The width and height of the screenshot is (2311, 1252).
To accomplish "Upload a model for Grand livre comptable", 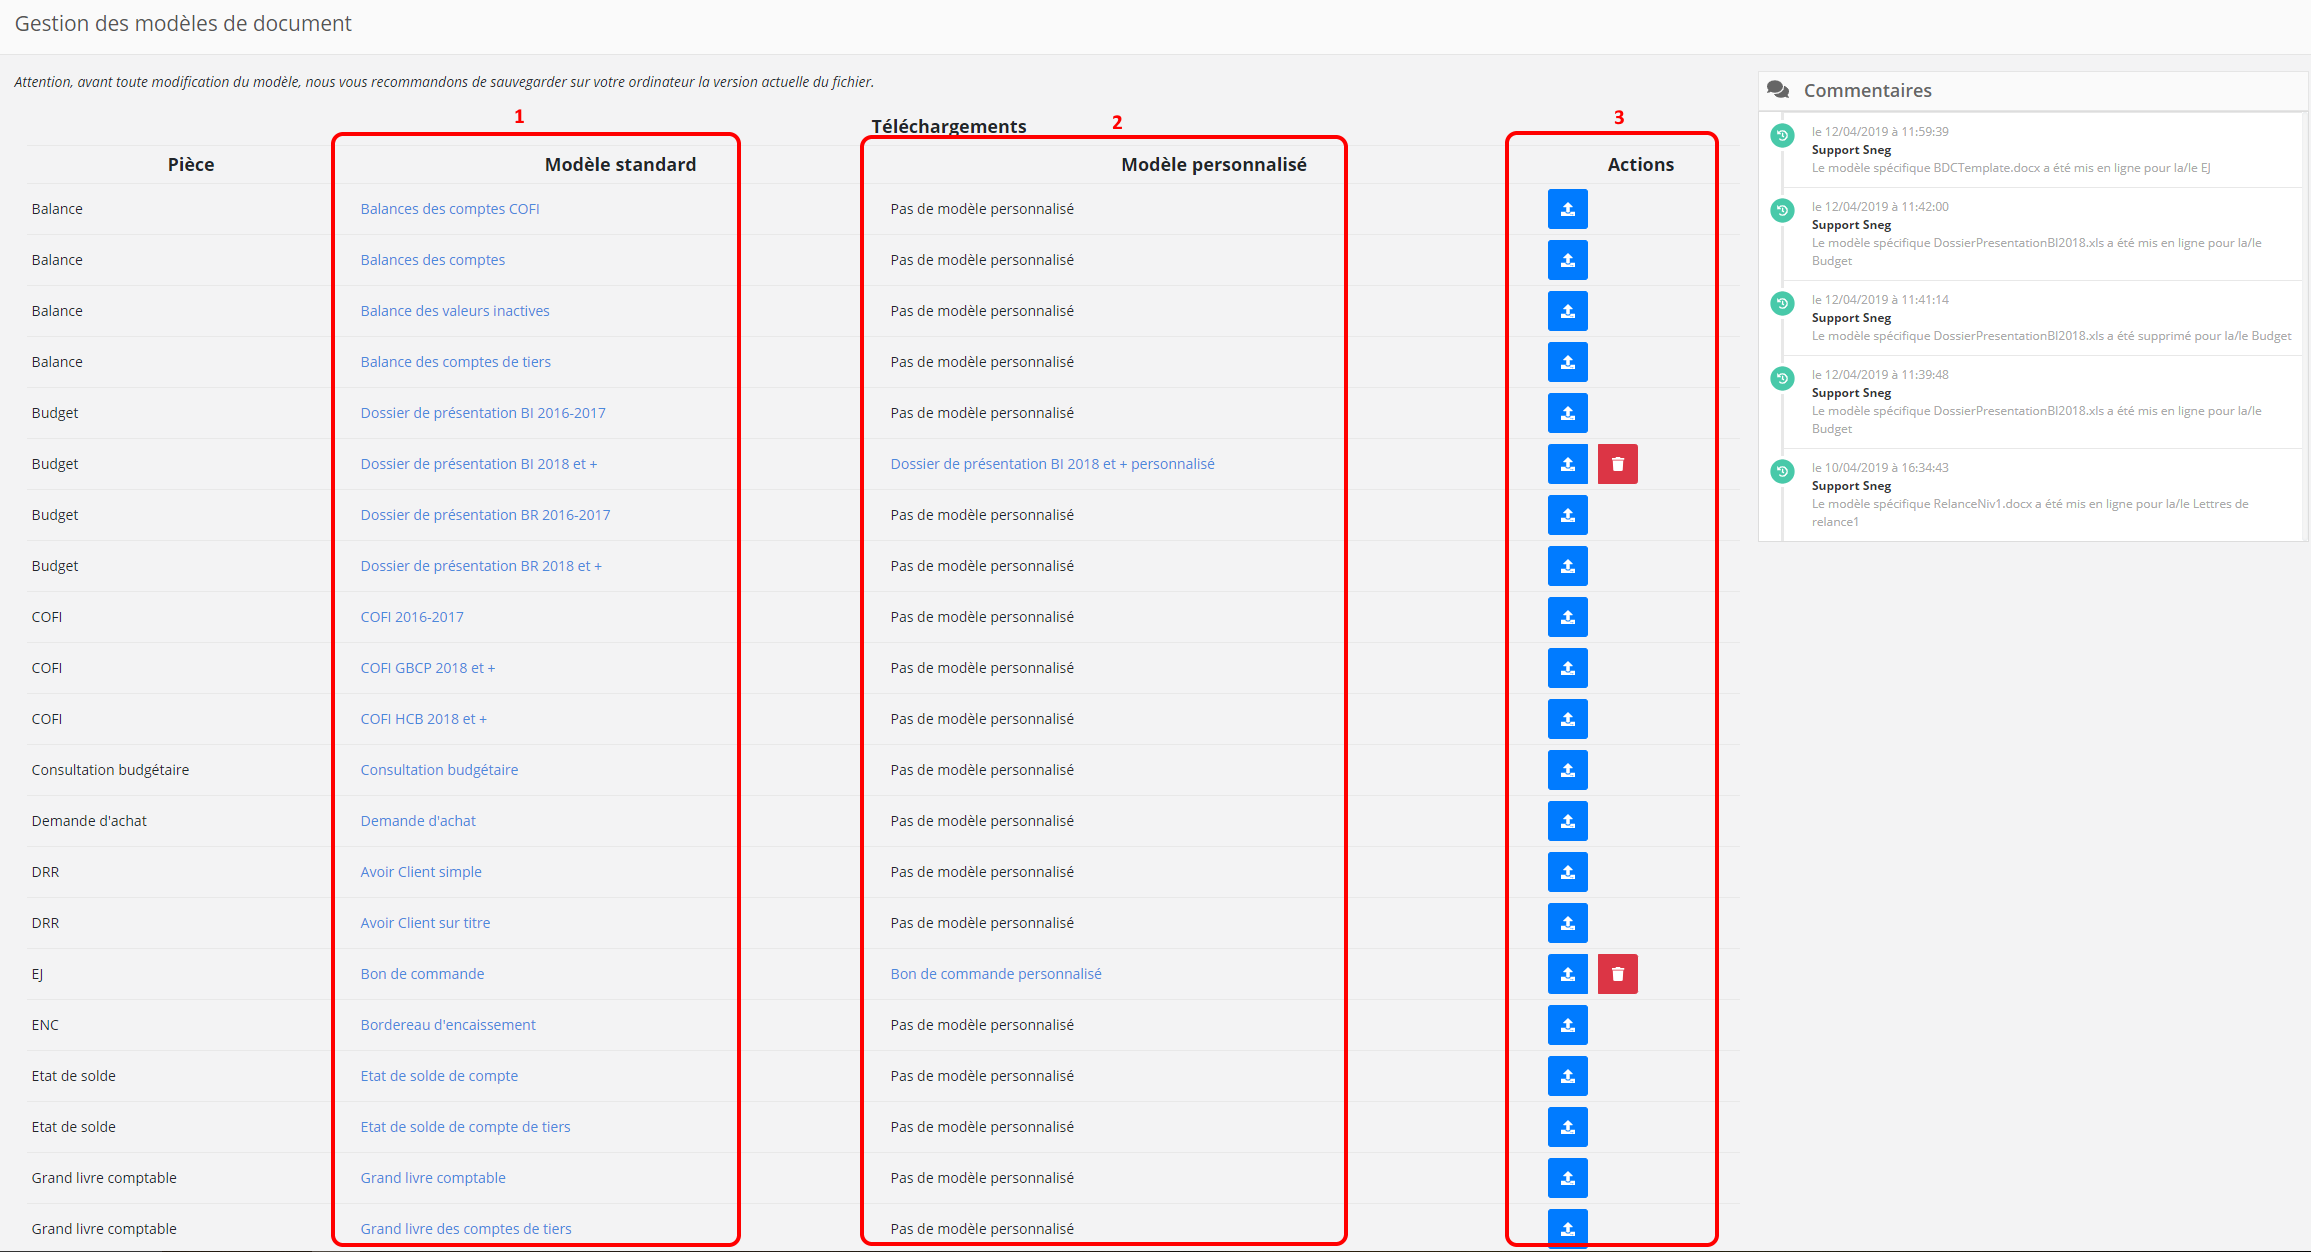I will pyautogui.click(x=1567, y=1178).
